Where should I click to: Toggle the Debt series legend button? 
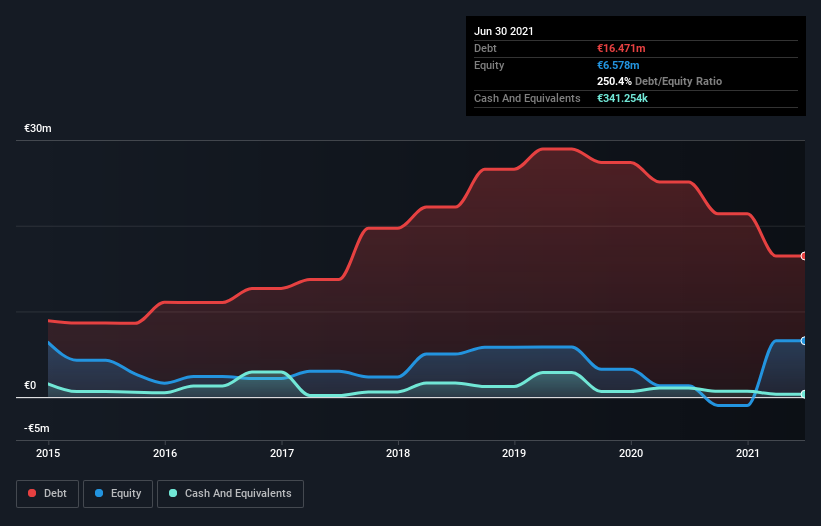click(x=48, y=494)
